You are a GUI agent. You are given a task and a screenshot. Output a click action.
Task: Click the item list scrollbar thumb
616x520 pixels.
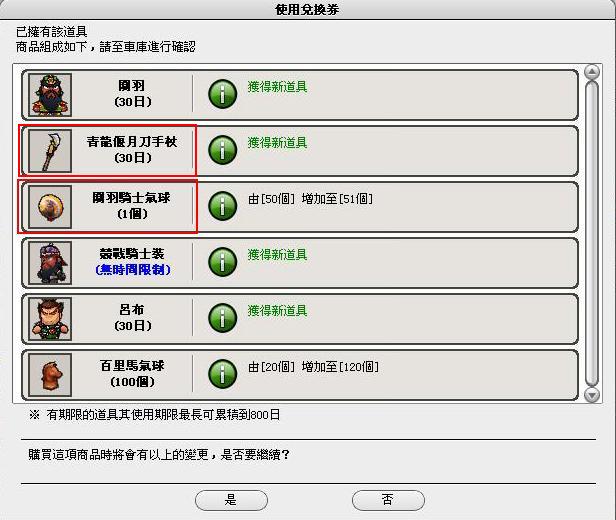click(592, 233)
